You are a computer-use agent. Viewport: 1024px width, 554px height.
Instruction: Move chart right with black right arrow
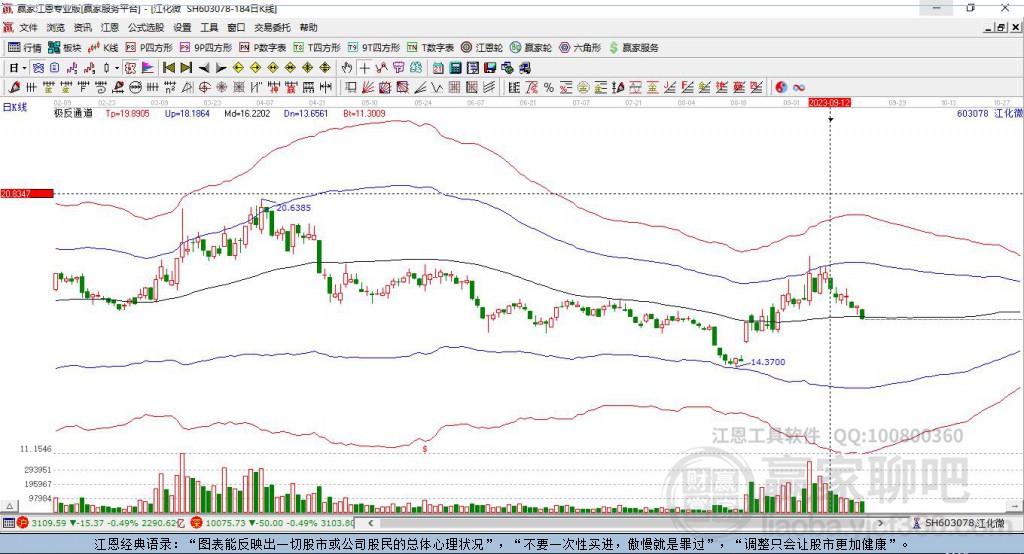tap(221, 68)
